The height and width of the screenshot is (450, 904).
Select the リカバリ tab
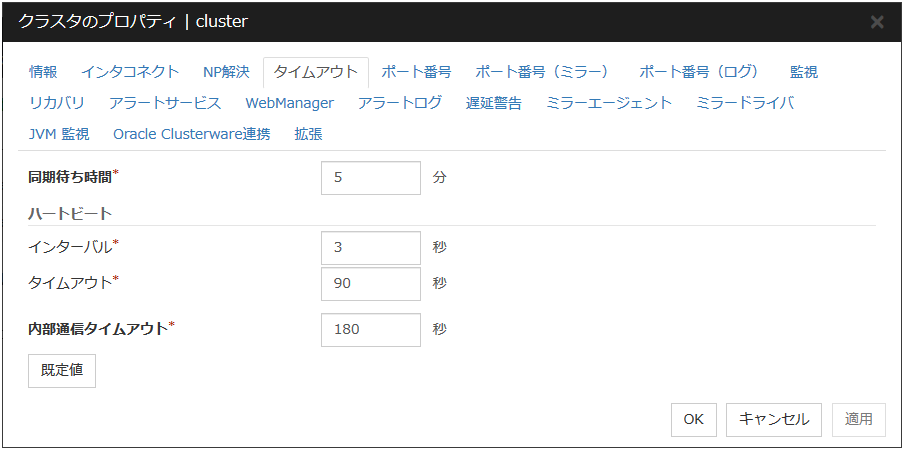pos(57,103)
